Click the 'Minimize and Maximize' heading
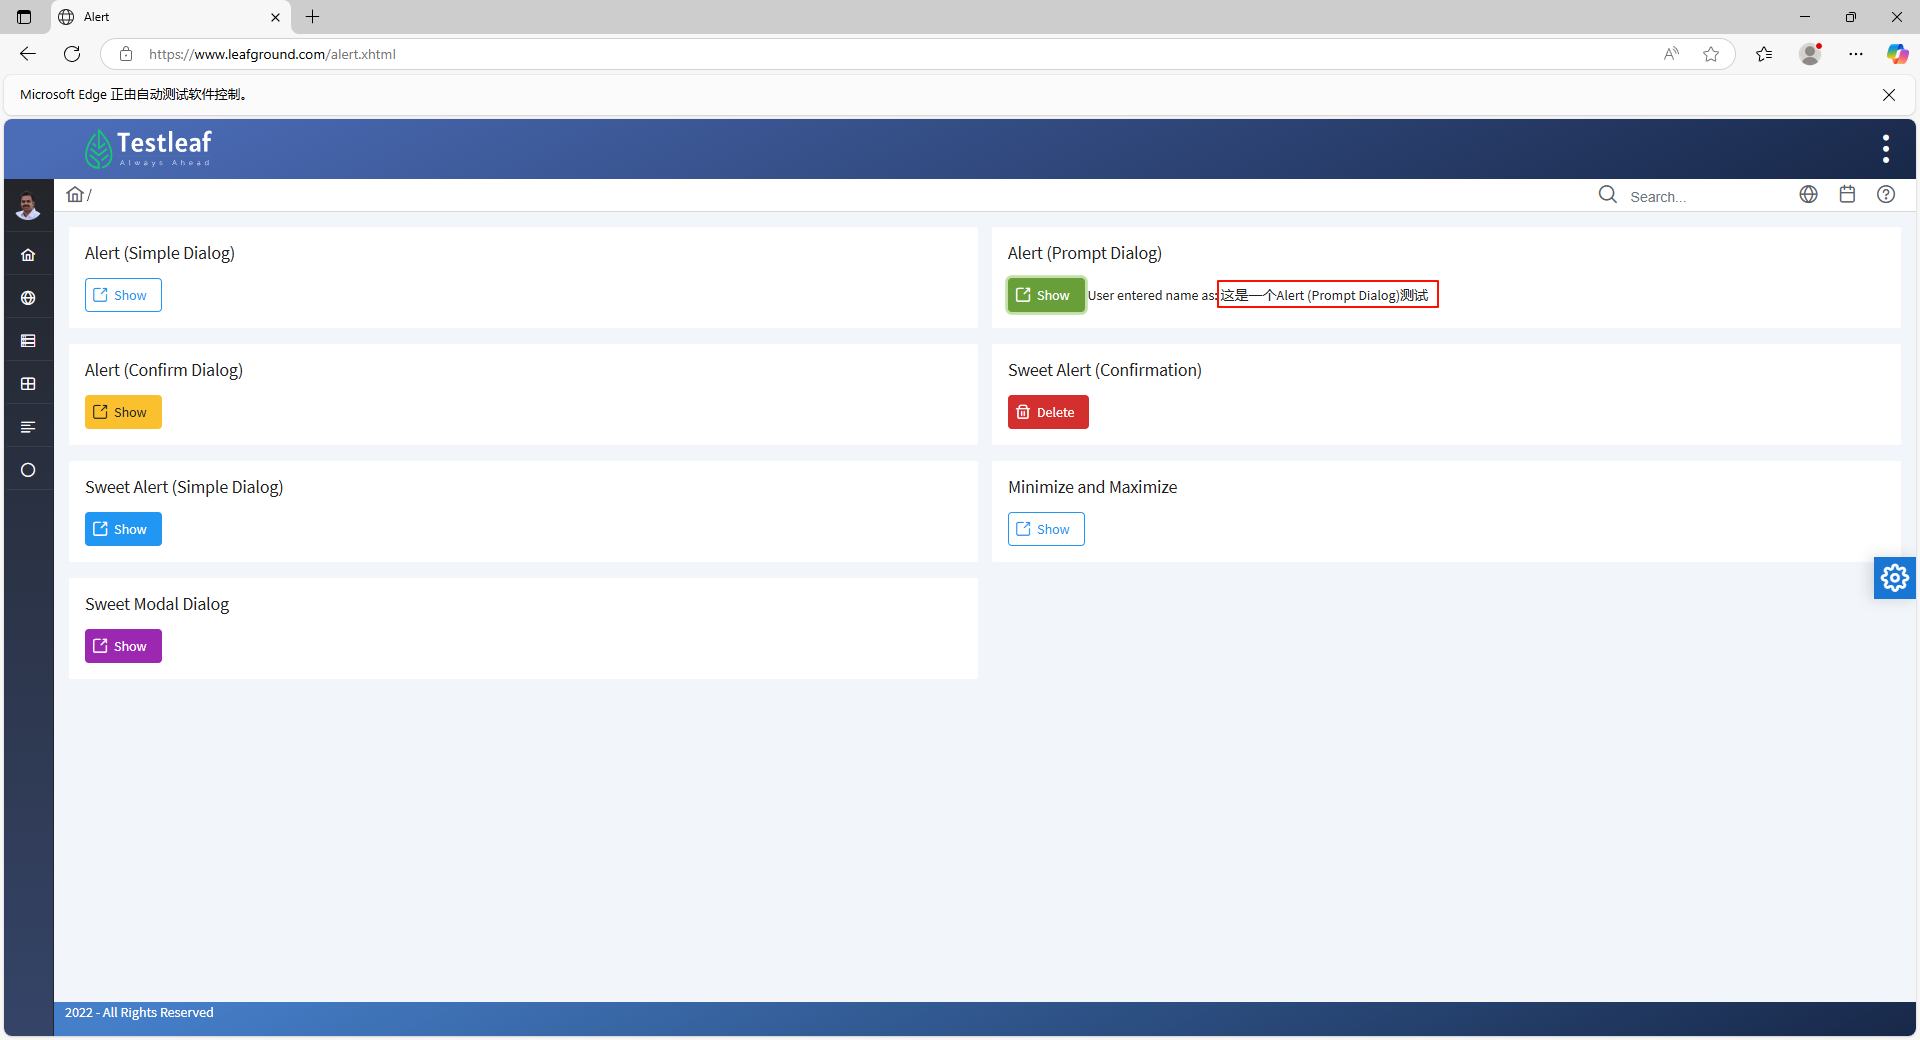The width and height of the screenshot is (1920, 1040). pos(1092,487)
